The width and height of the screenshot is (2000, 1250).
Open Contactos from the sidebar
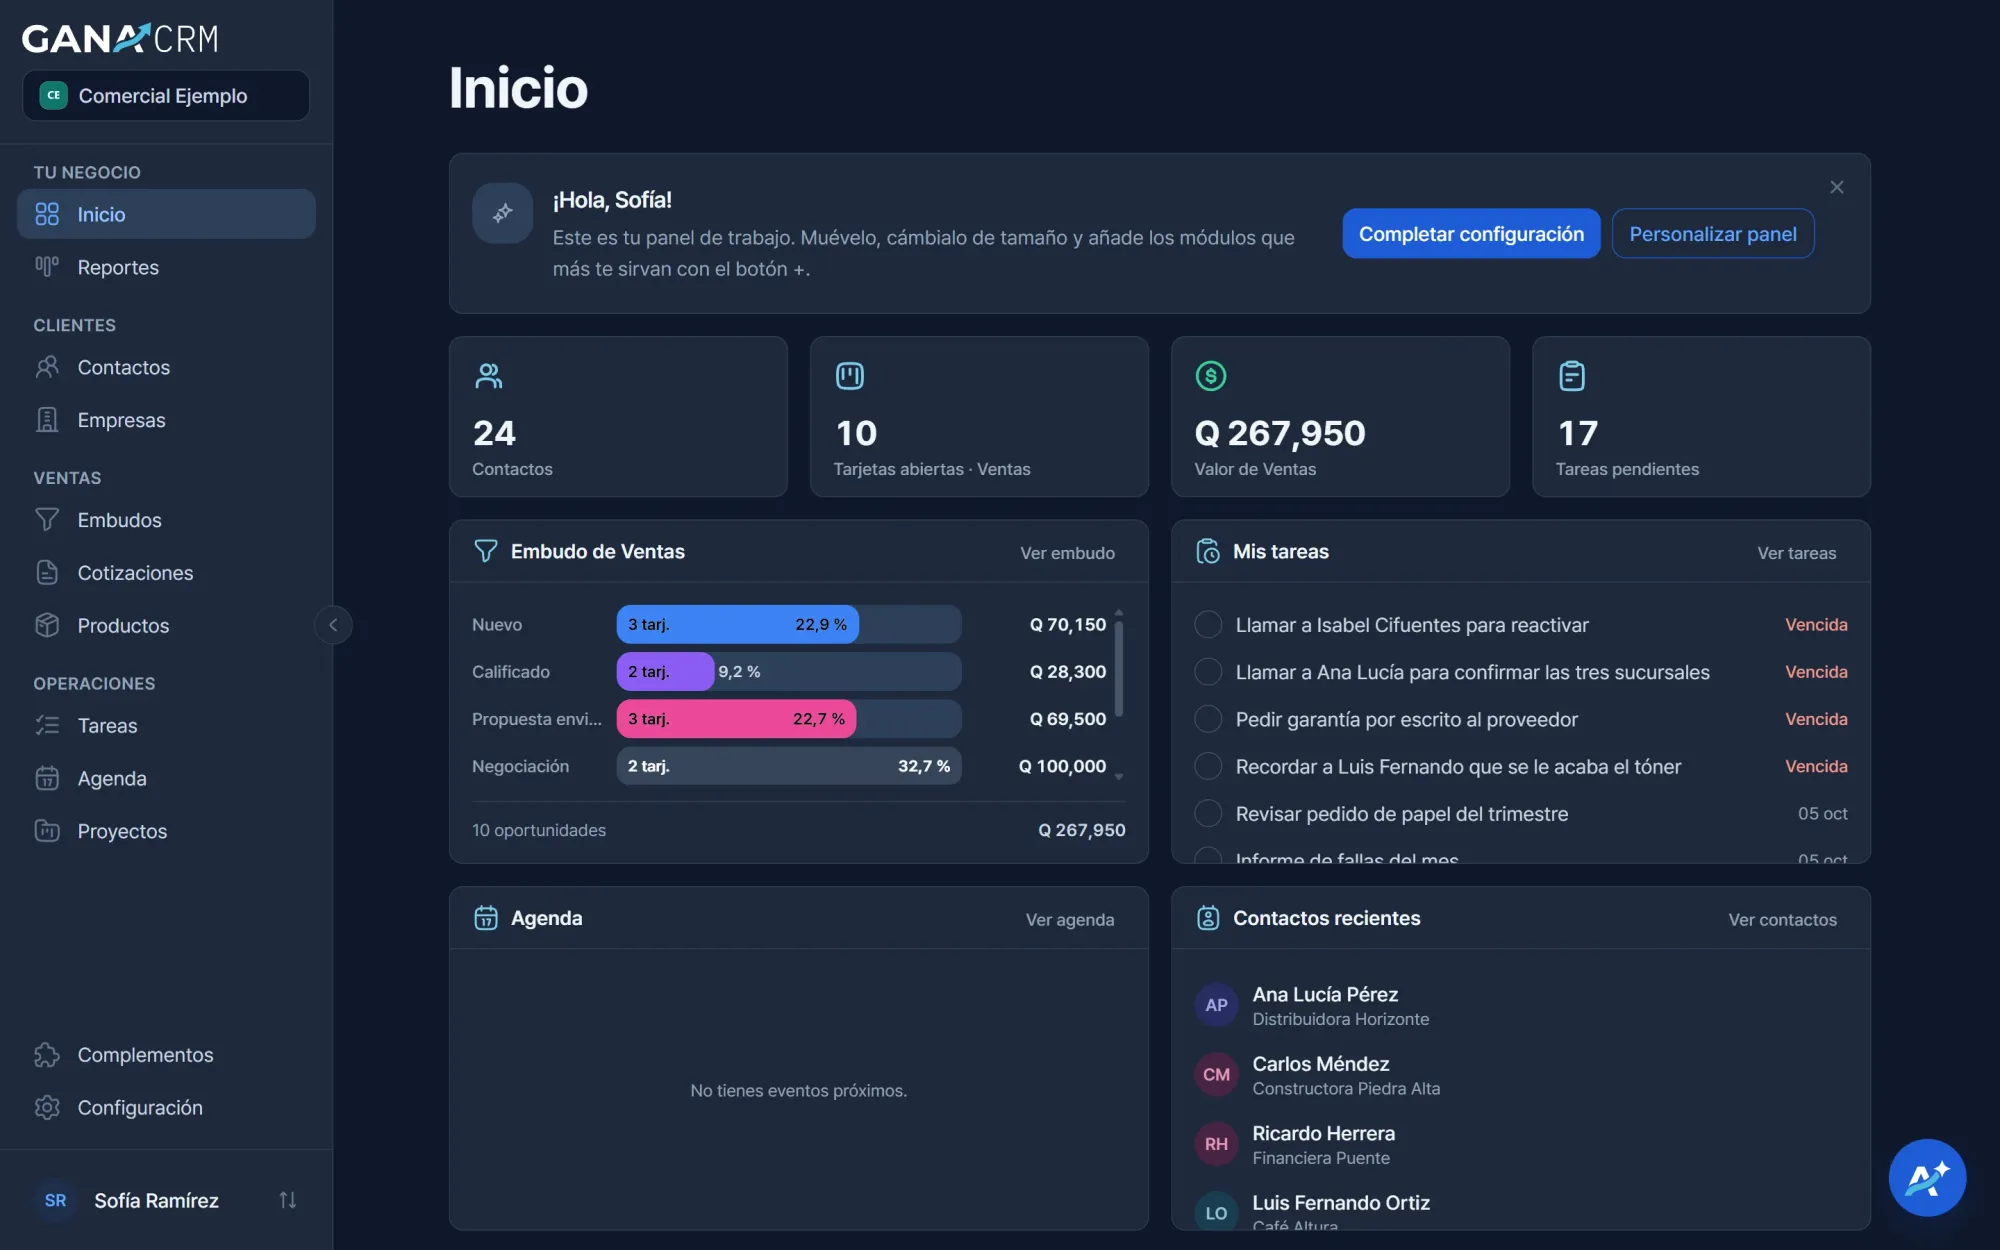click(166, 367)
